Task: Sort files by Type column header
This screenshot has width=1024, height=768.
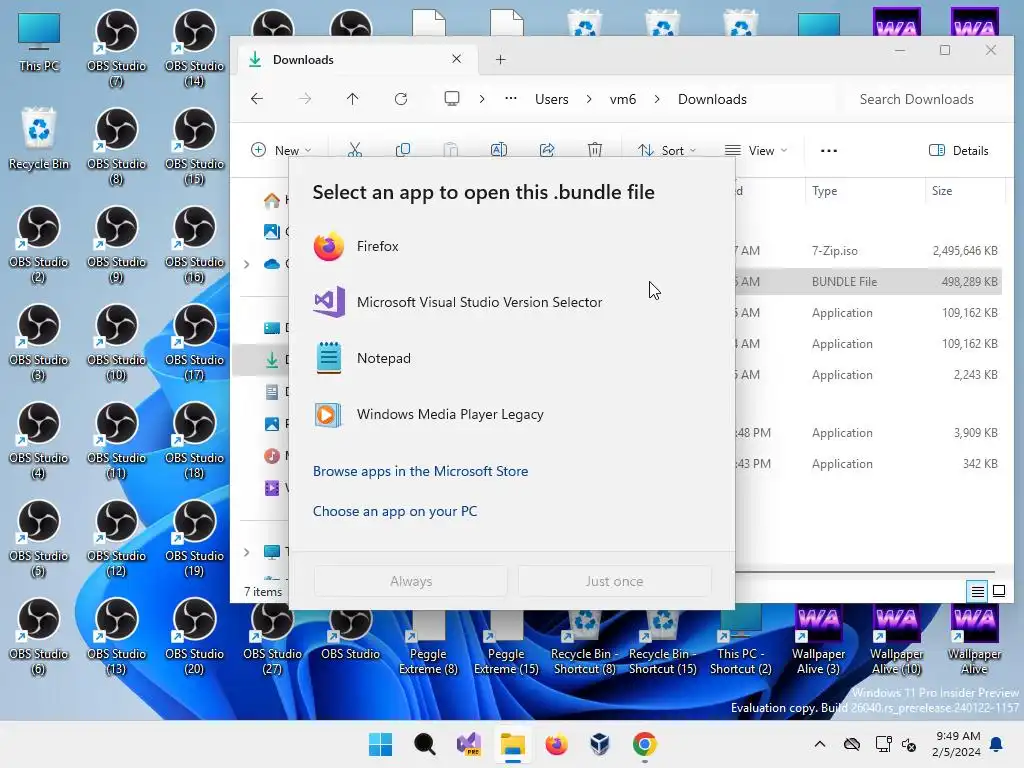Action: pos(865,191)
